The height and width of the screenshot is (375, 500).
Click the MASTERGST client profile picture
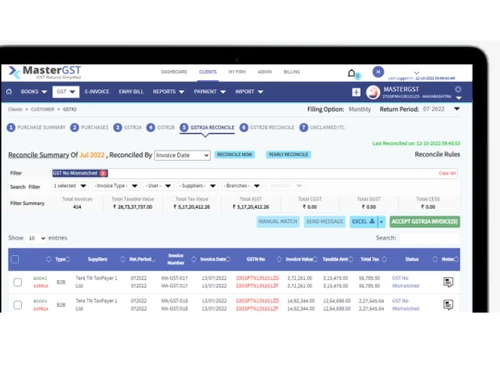point(373,92)
